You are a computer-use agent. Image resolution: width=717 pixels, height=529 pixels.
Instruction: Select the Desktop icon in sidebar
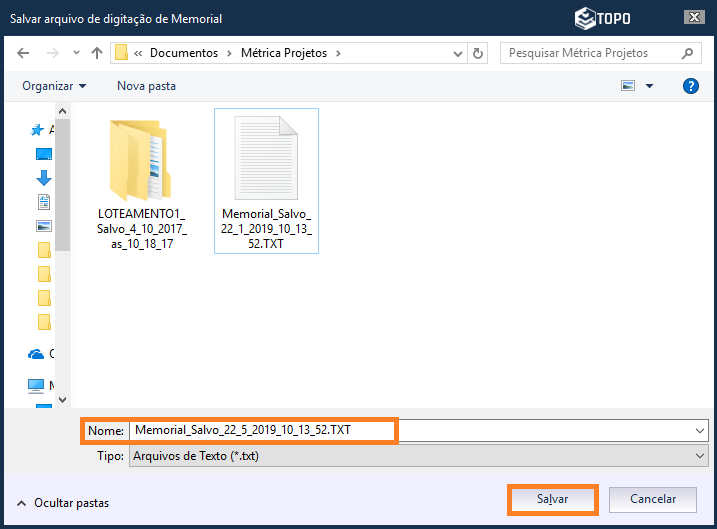pyautogui.click(x=43, y=154)
